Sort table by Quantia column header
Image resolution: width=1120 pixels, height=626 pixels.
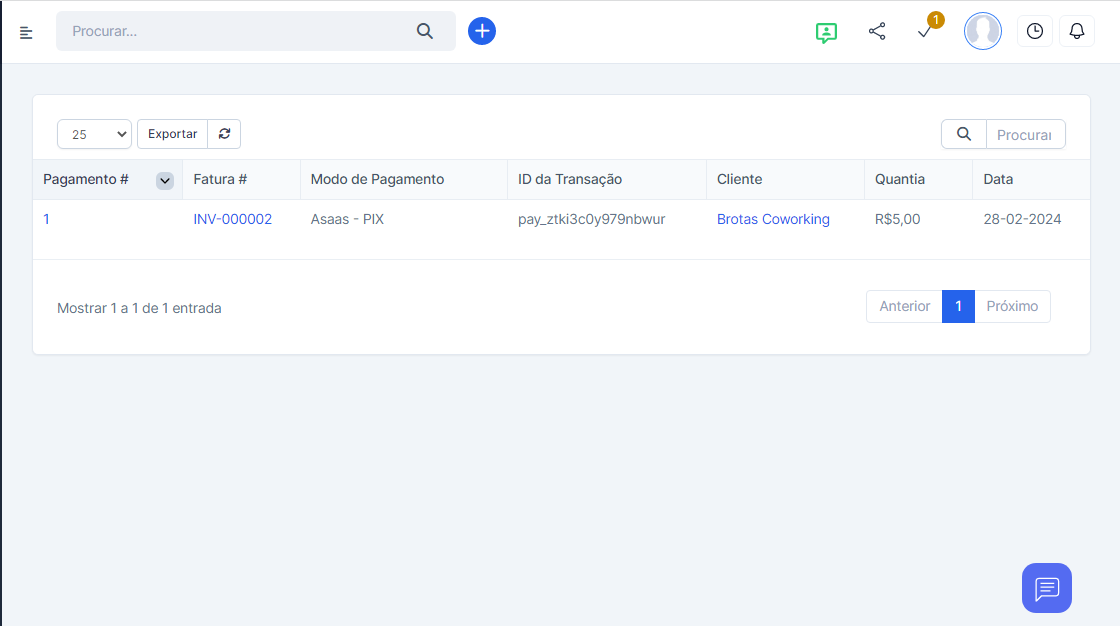pos(900,180)
